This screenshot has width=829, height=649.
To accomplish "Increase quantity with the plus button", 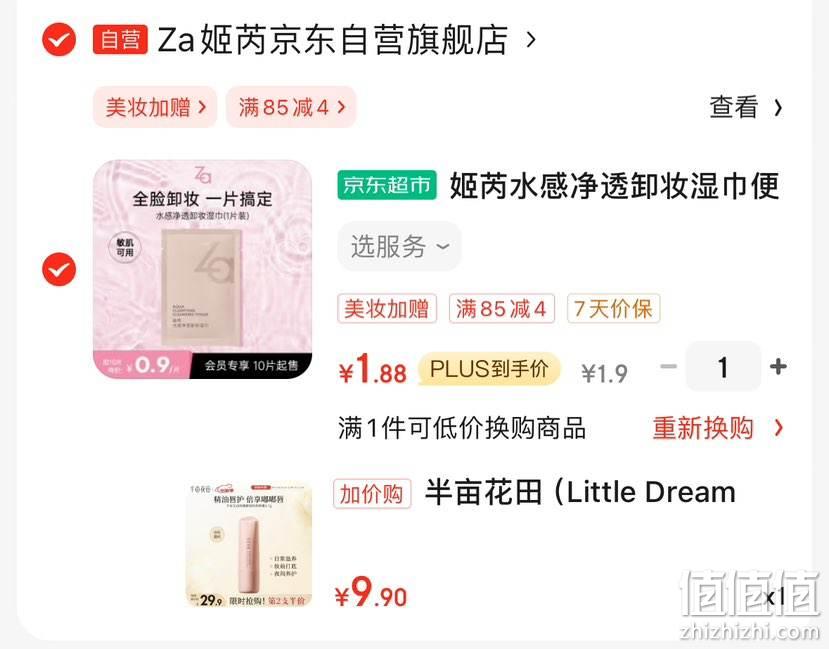I will [x=778, y=366].
